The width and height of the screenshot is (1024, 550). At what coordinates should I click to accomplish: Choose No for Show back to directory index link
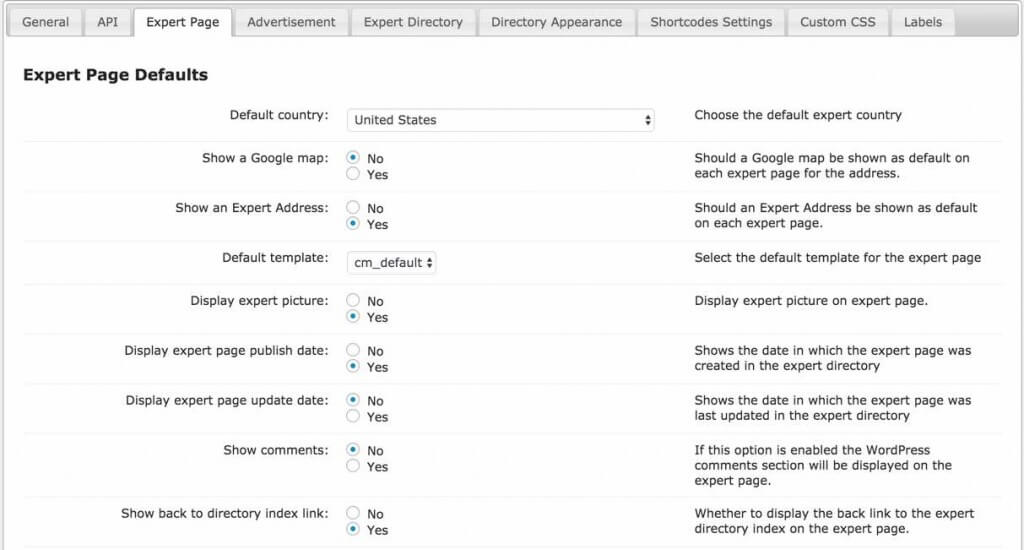pyautogui.click(x=353, y=513)
